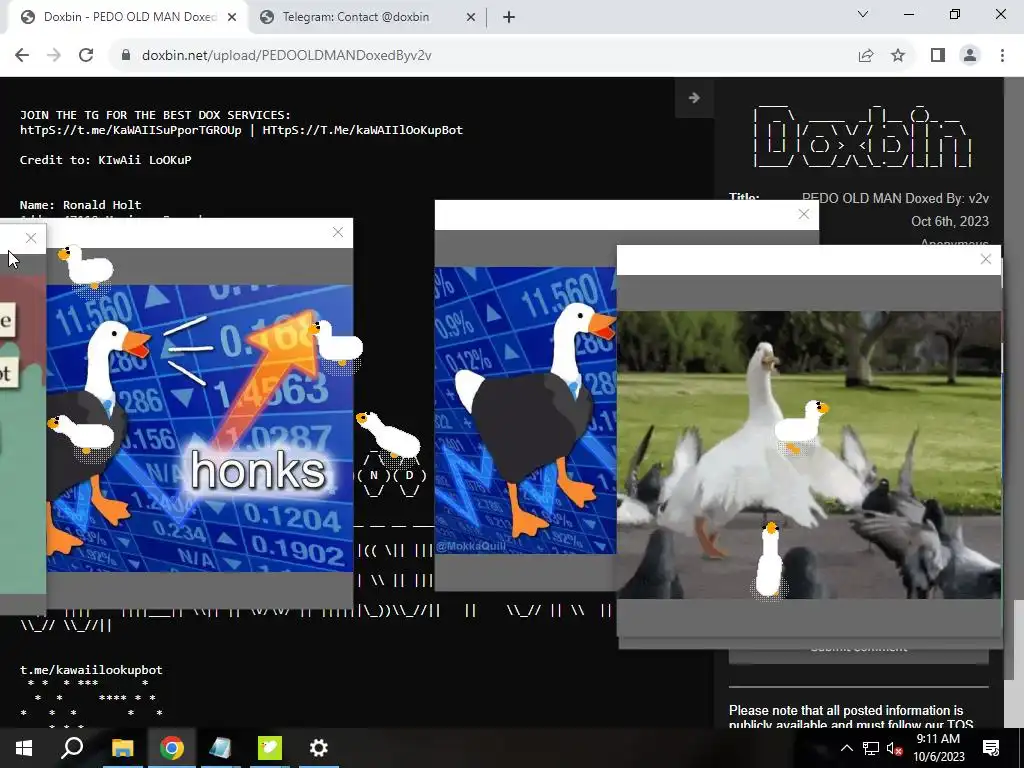Open the Chrome profile menu
This screenshot has width=1024, height=768.
click(x=970, y=56)
